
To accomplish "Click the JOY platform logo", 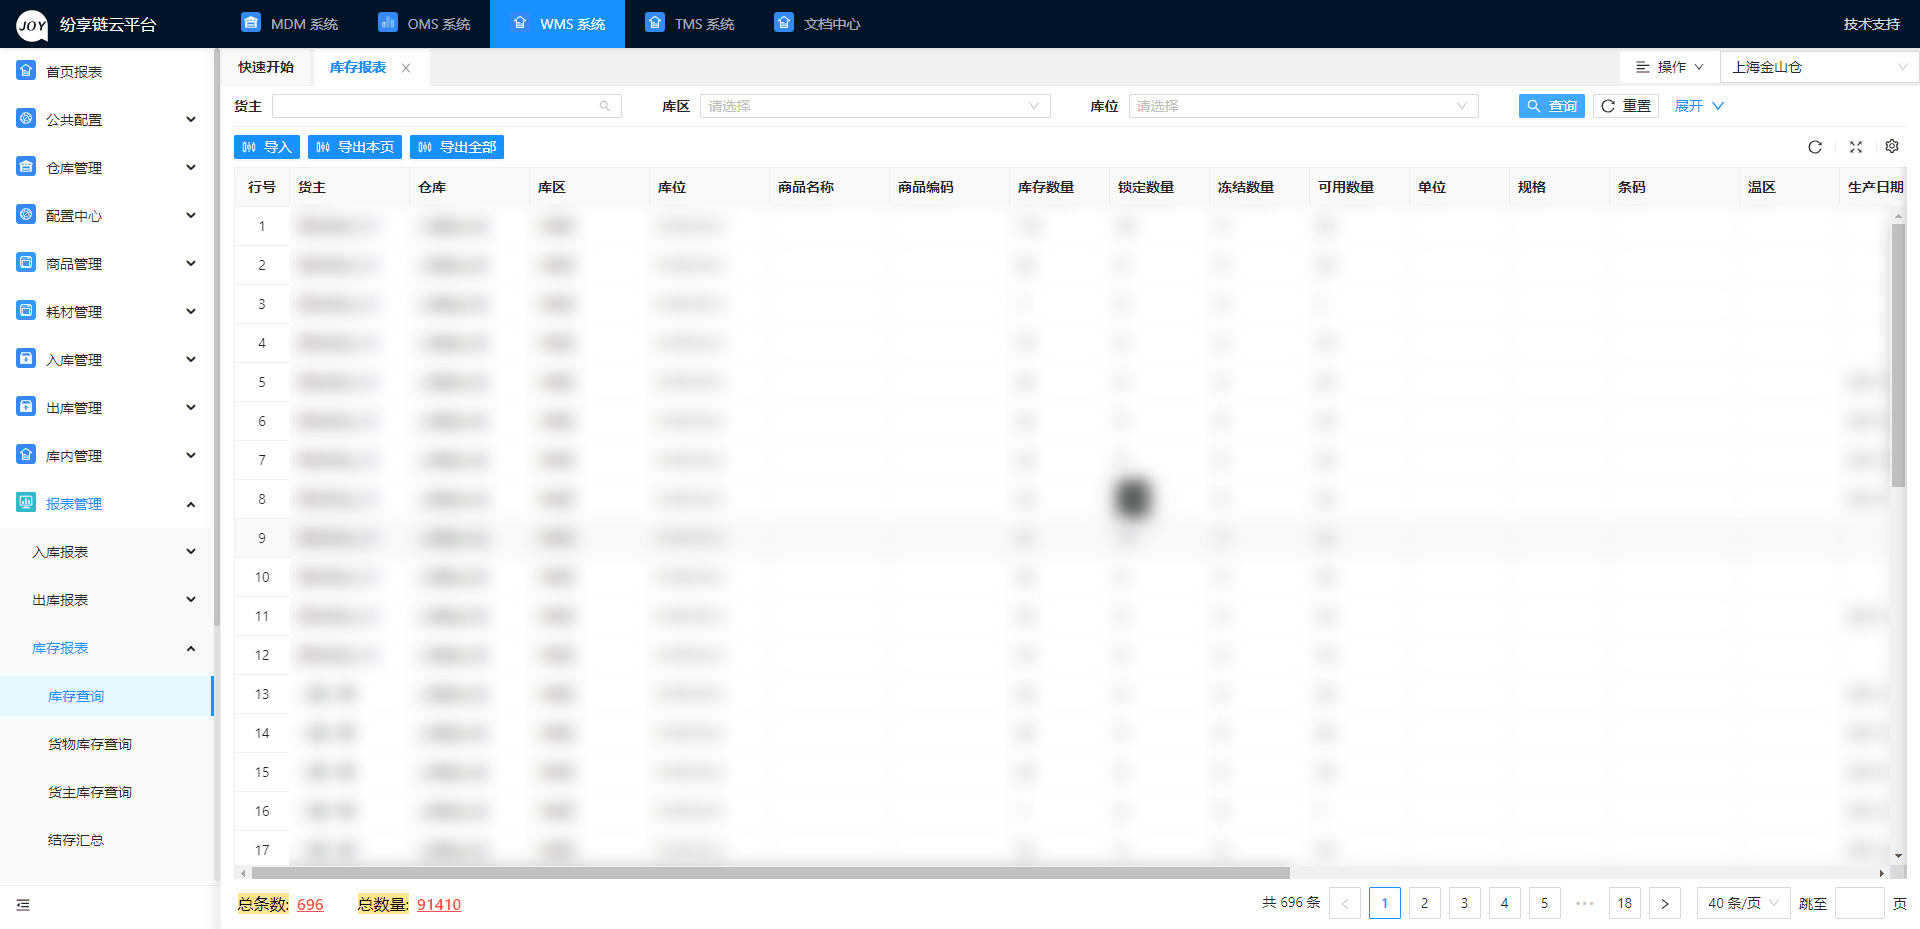I will point(32,25).
